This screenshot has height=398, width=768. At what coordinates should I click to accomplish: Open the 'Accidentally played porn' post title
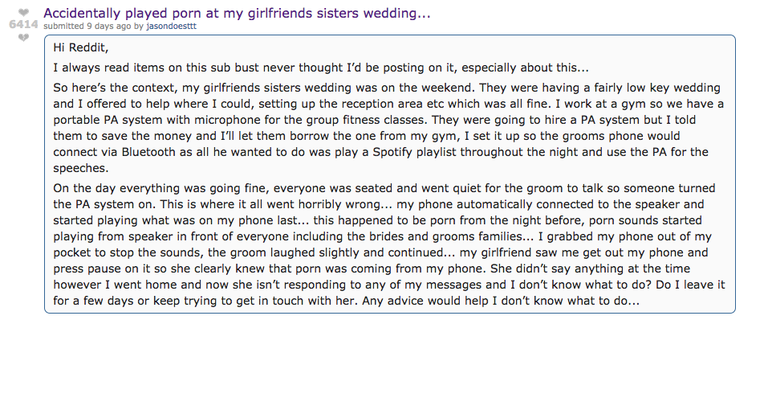click(x=237, y=13)
